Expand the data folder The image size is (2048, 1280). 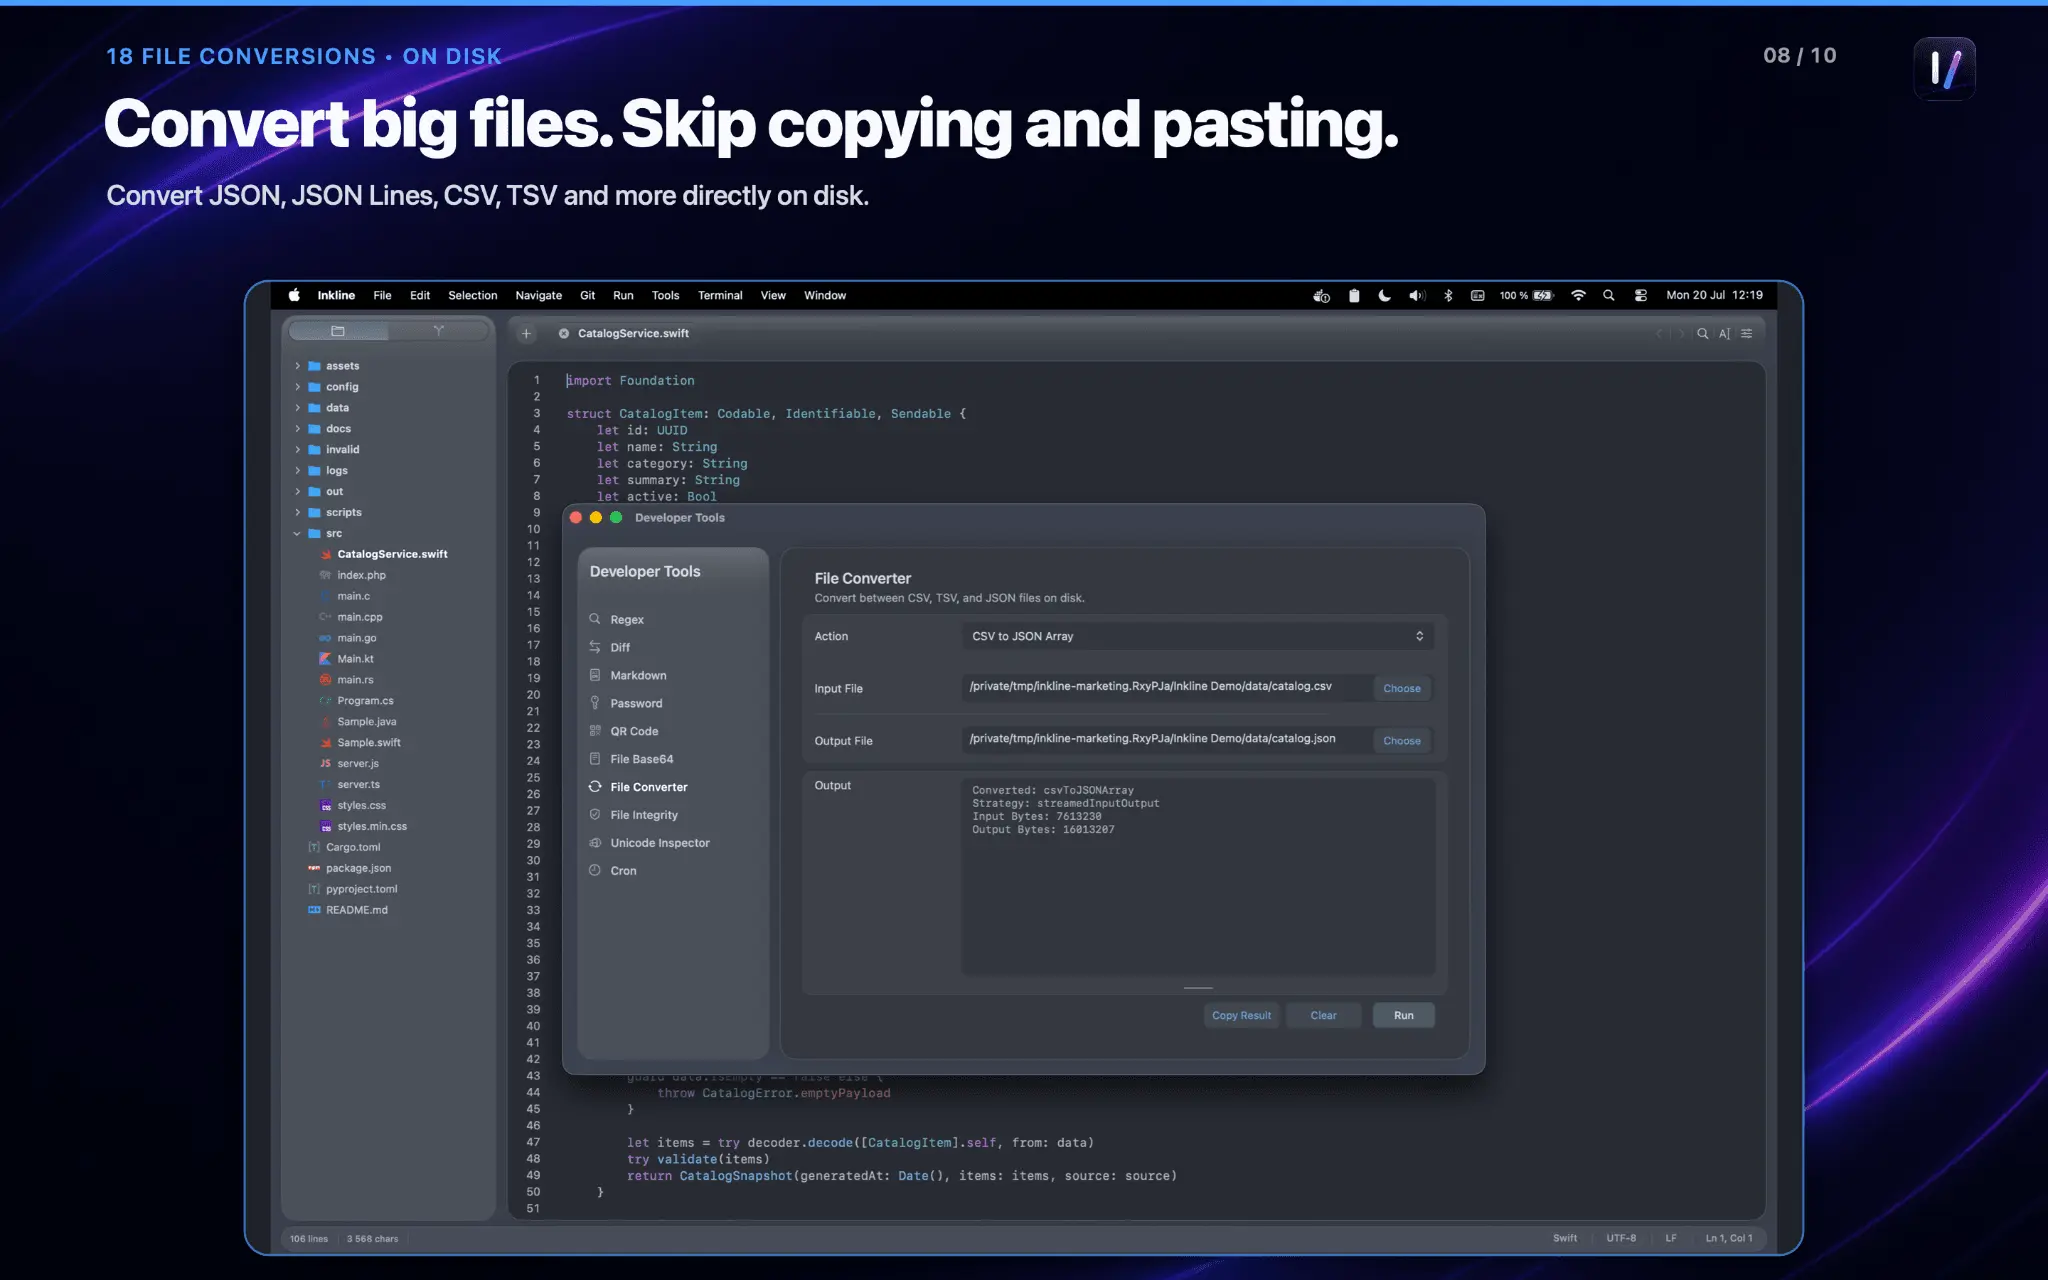click(297, 408)
